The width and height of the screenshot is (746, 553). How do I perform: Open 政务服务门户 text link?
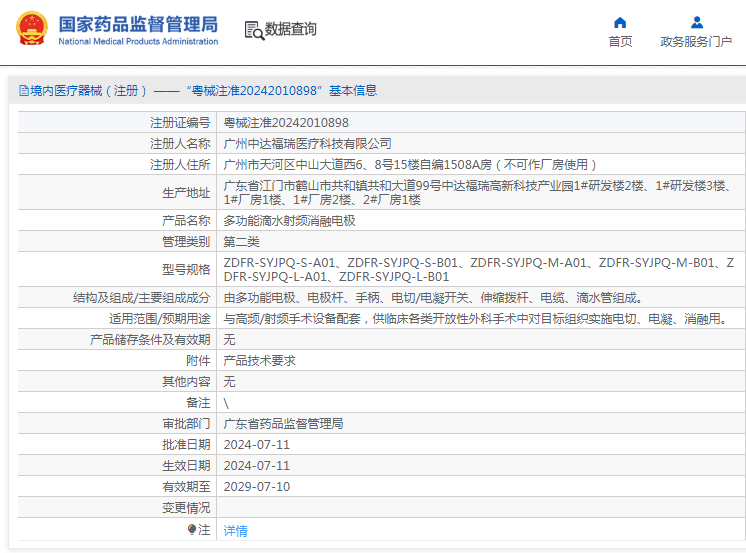[x=696, y=42]
